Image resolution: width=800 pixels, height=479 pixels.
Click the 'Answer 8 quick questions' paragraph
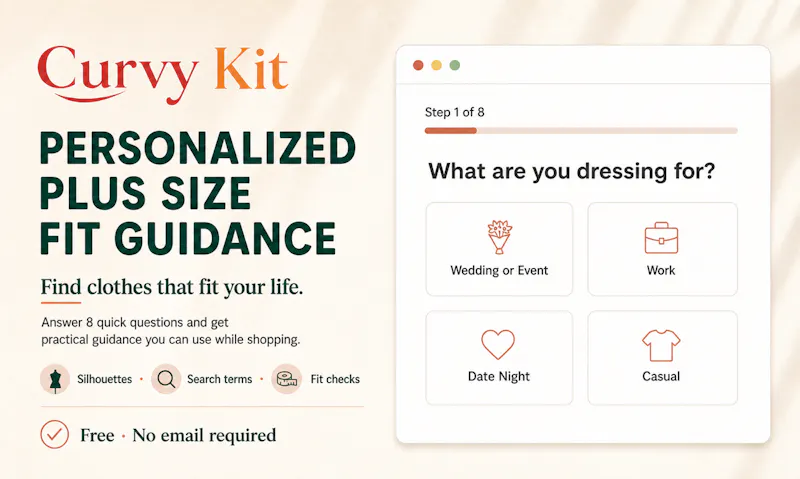tap(171, 331)
